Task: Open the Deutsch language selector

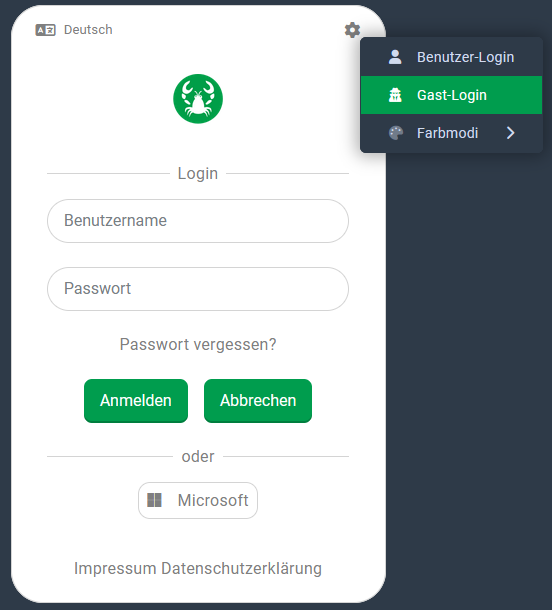Action: tap(74, 30)
